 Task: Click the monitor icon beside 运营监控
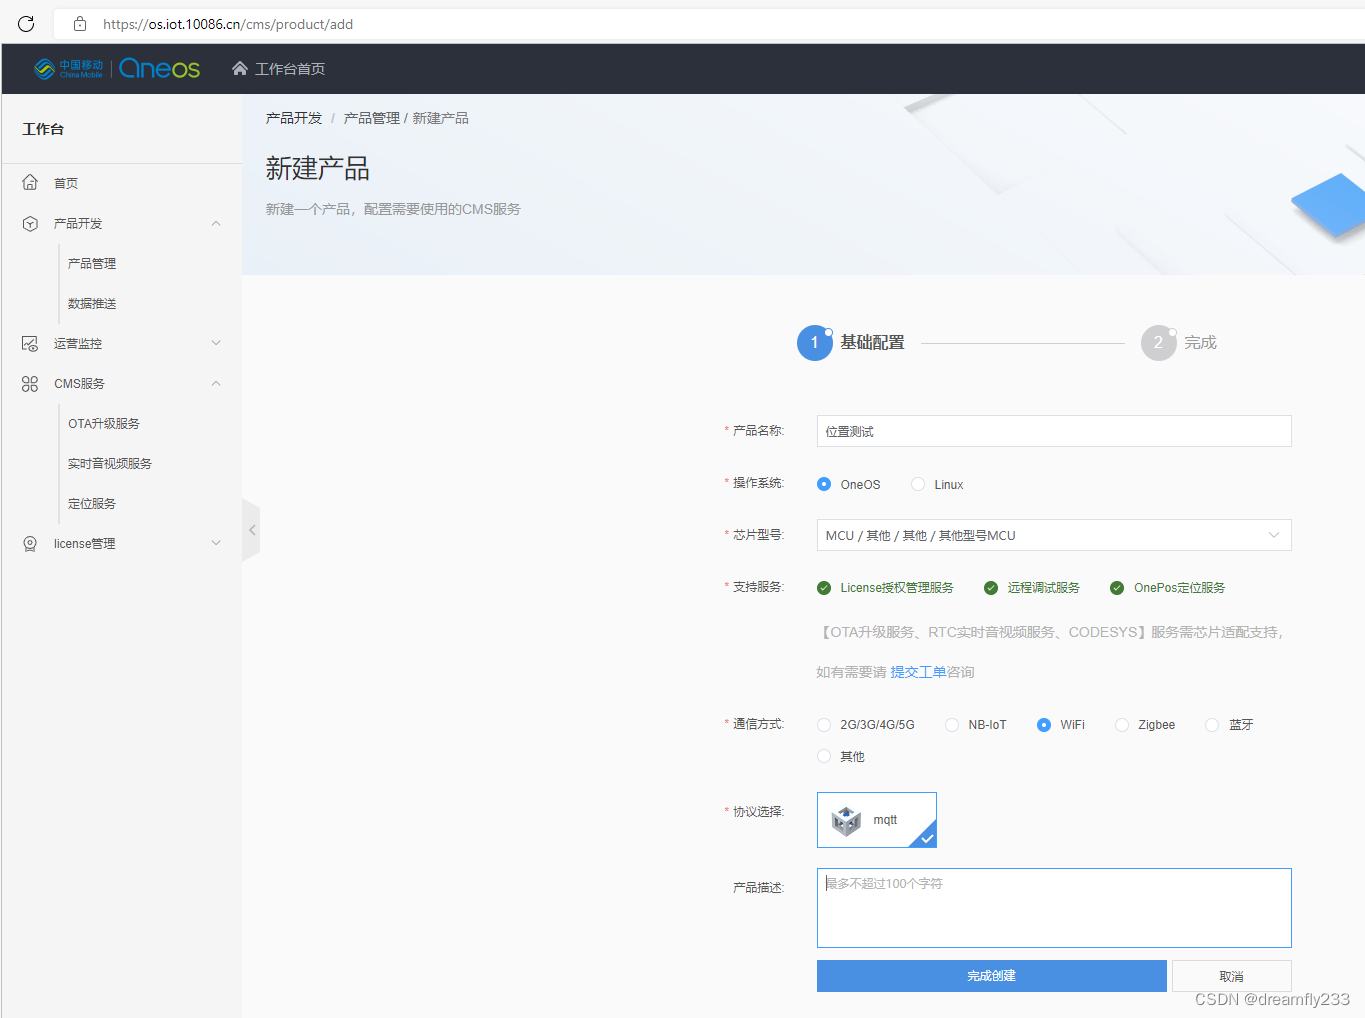tap(30, 343)
